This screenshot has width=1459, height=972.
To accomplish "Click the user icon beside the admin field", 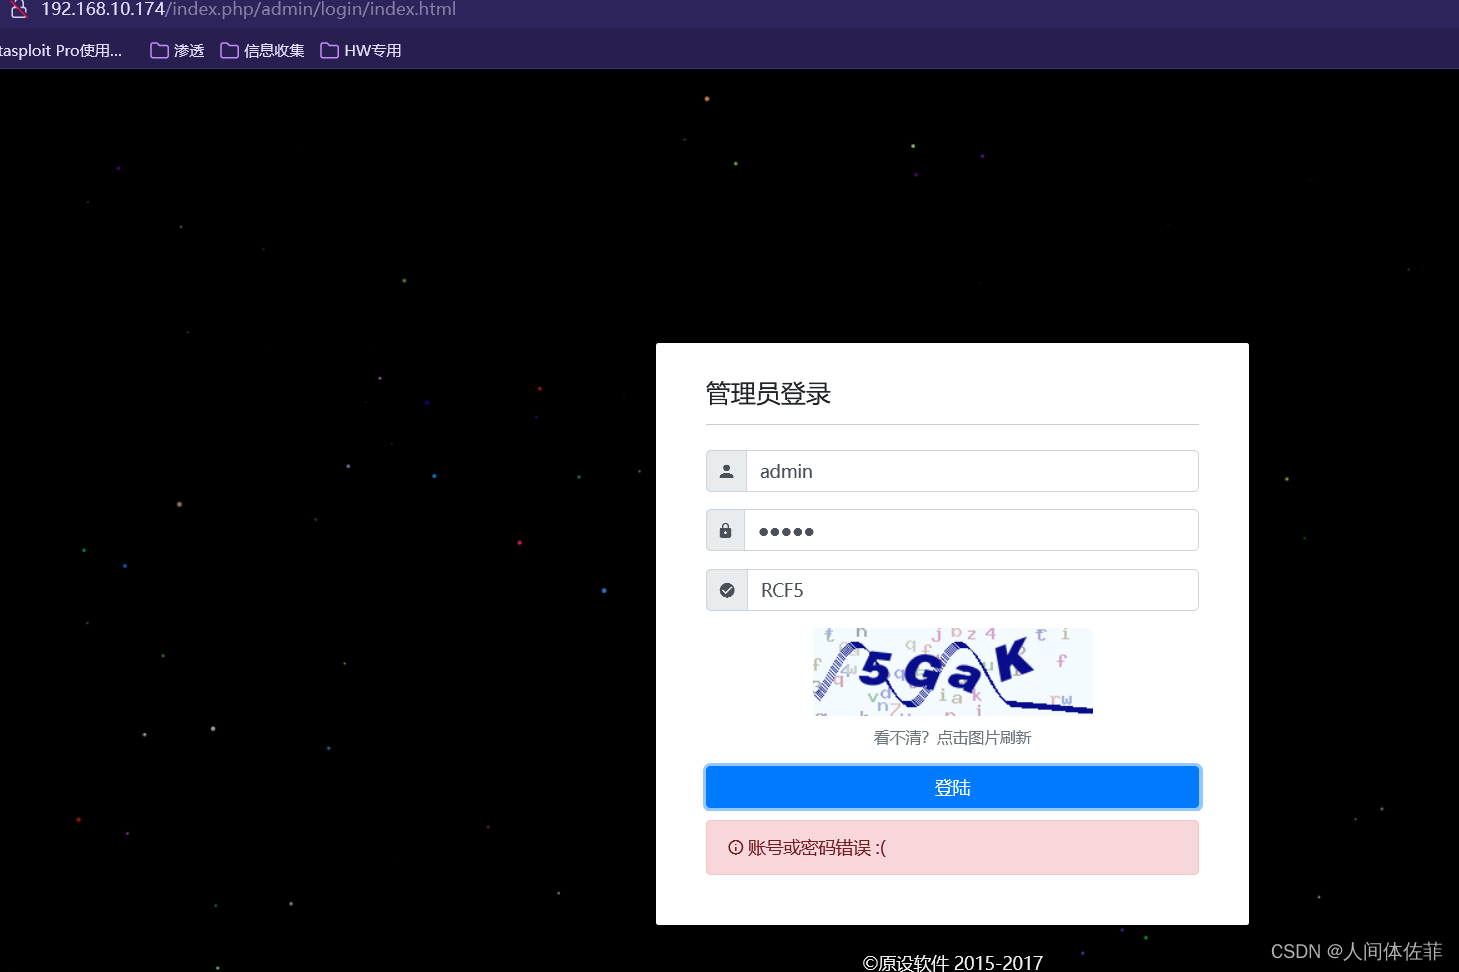I will point(726,471).
